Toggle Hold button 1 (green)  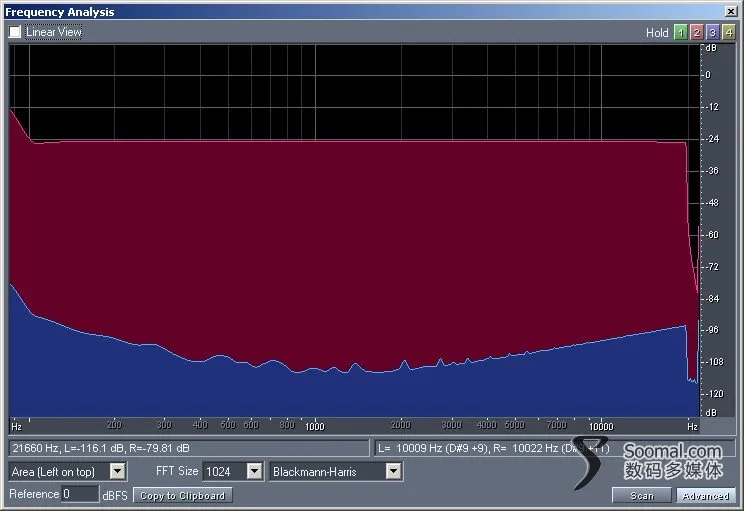click(681, 32)
